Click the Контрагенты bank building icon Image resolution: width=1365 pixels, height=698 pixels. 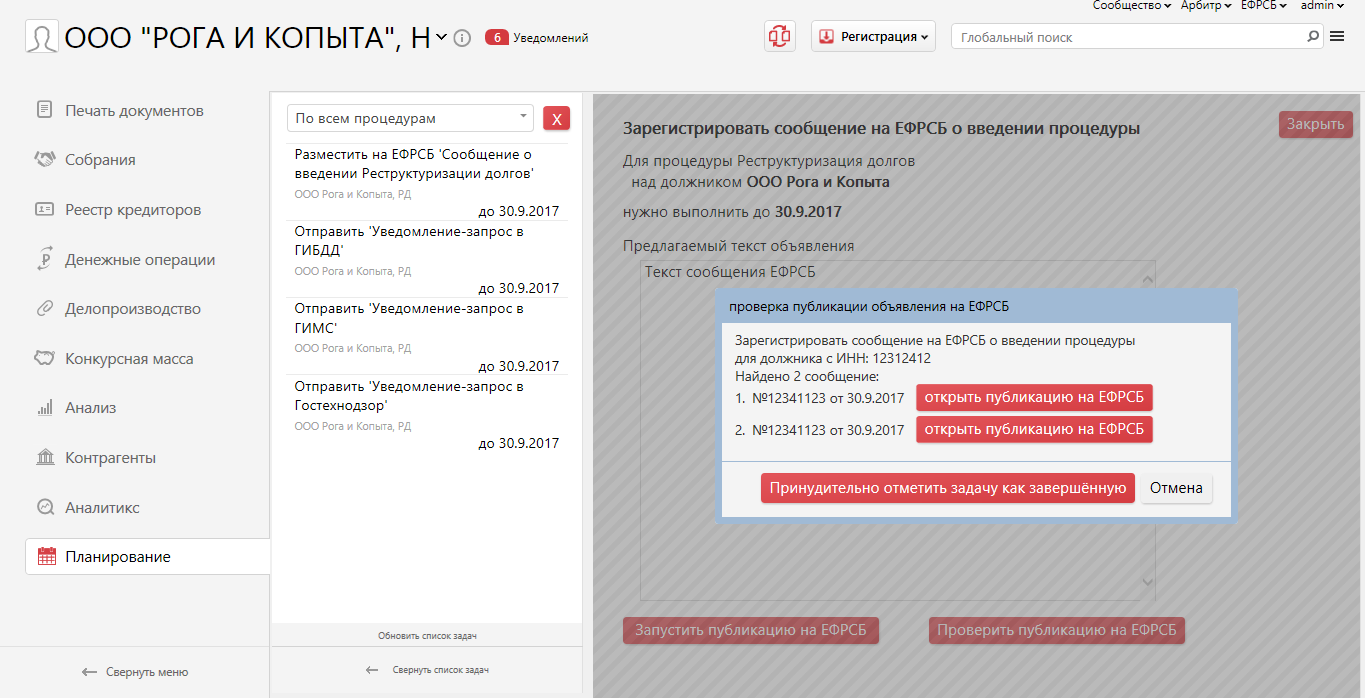pos(44,458)
